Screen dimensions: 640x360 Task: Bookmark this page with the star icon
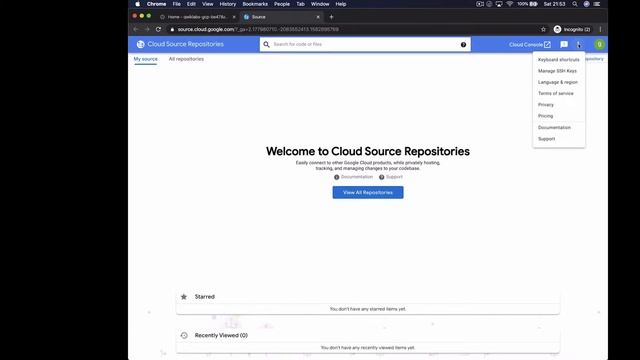coord(543,29)
